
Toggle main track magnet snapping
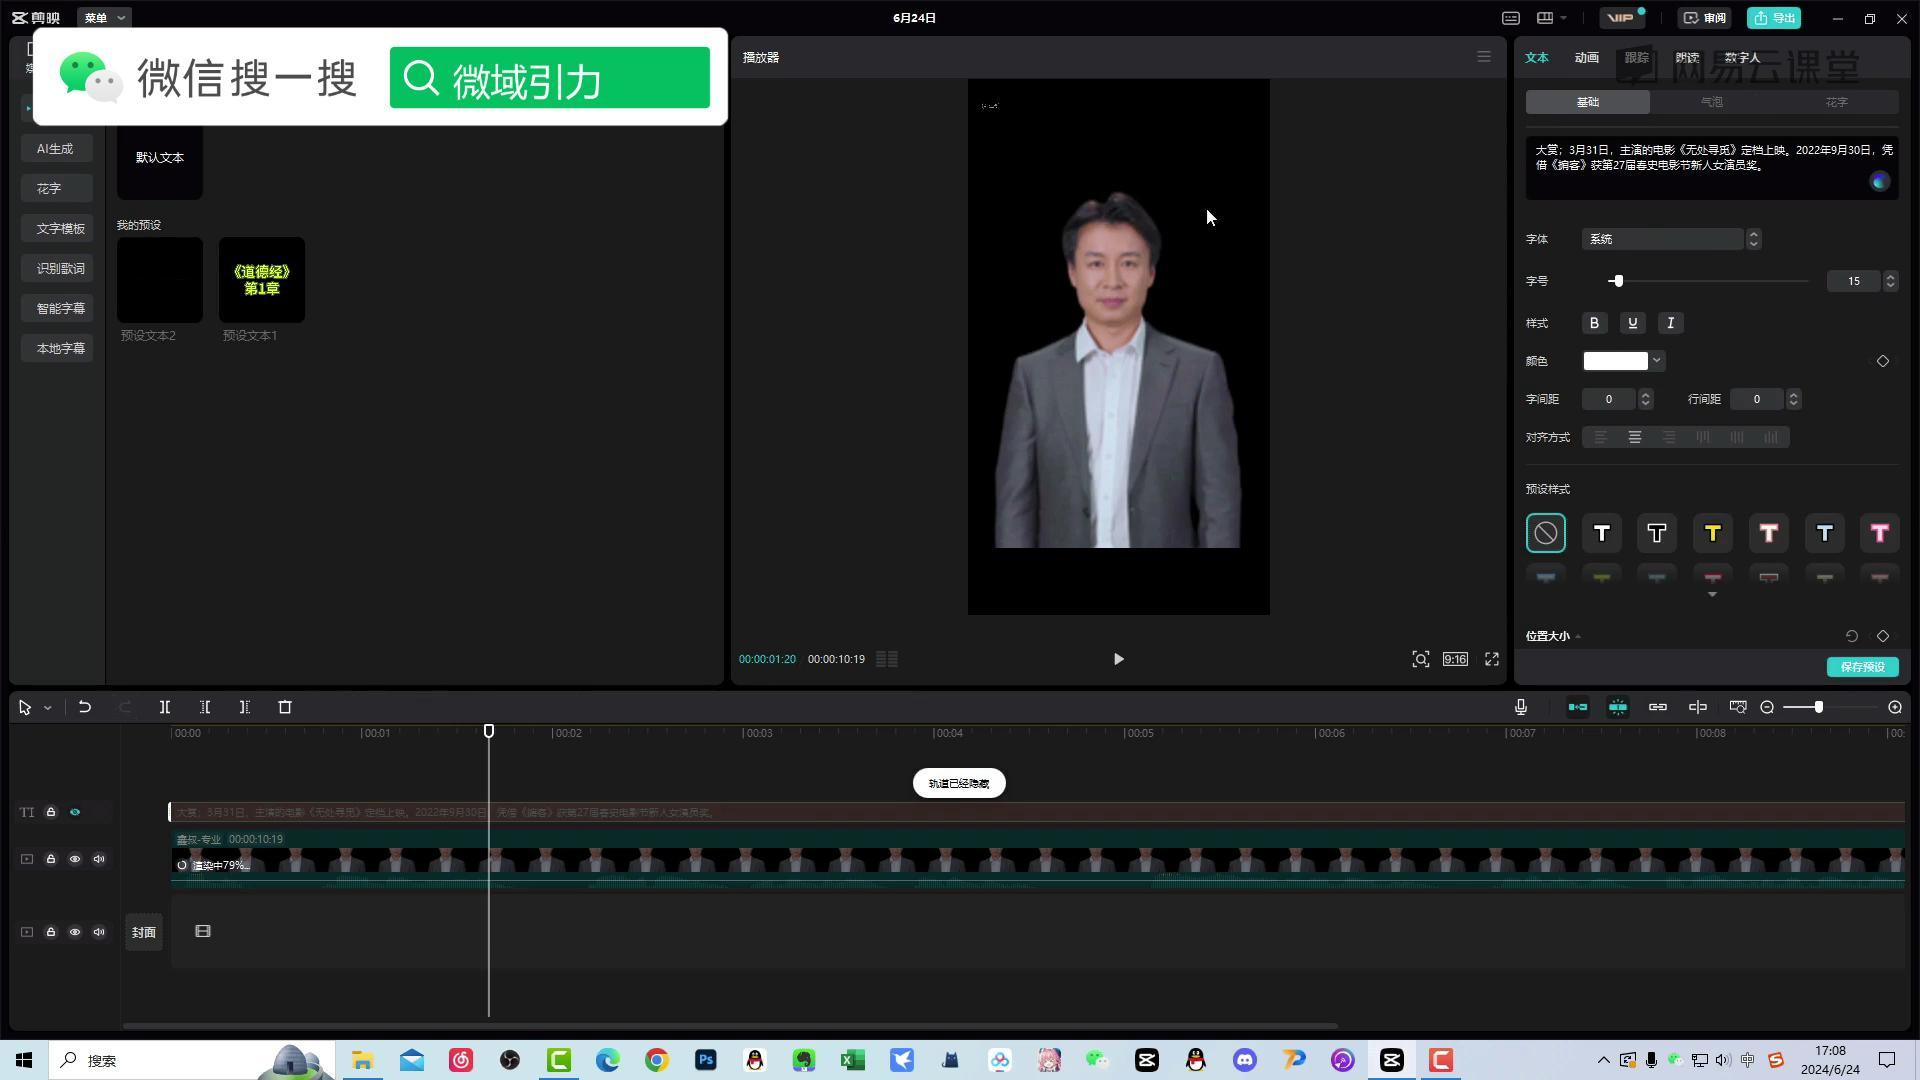pyautogui.click(x=1578, y=707)
